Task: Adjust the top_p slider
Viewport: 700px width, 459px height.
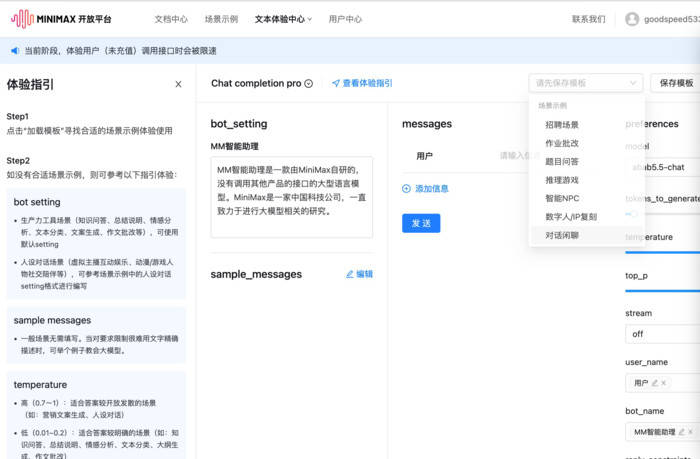Action: point(662,291)
